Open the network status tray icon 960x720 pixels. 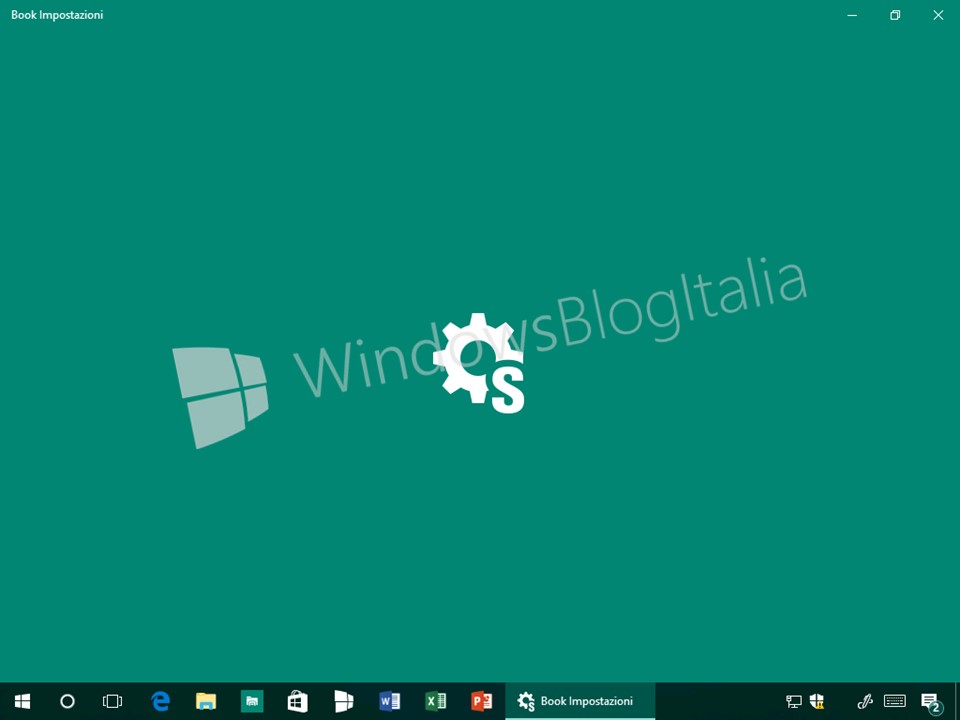tap(794, 701)
